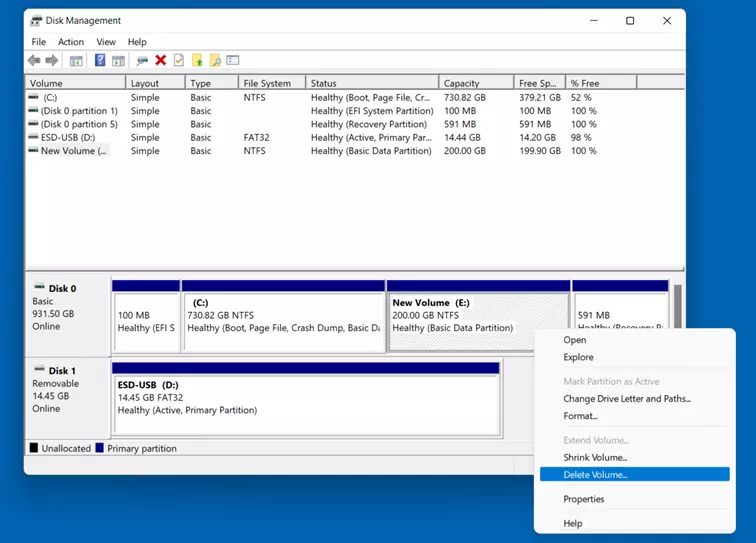This screenshot has height=543, width=756.
Task: Select the 591 MB recovery partition block
Action: 621,305
